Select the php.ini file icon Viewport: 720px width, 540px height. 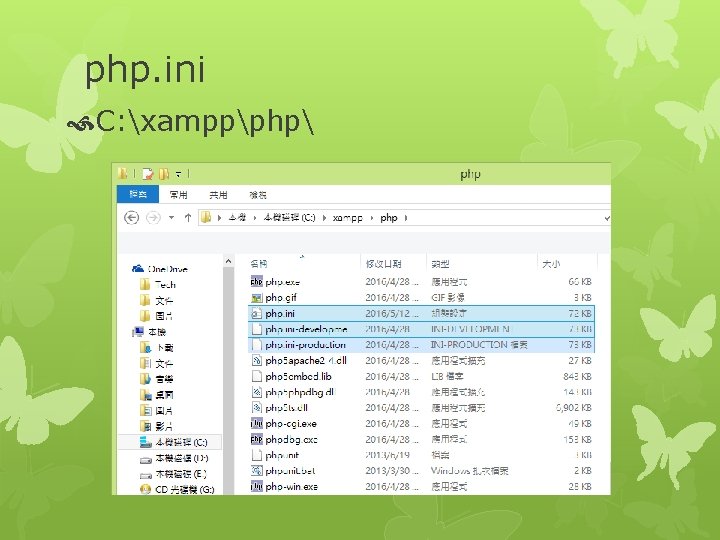pos(256,313)
